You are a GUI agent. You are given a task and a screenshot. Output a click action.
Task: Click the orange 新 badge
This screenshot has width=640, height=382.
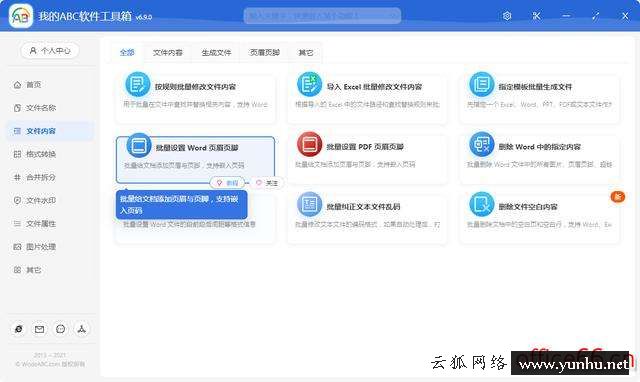point(618,197)
